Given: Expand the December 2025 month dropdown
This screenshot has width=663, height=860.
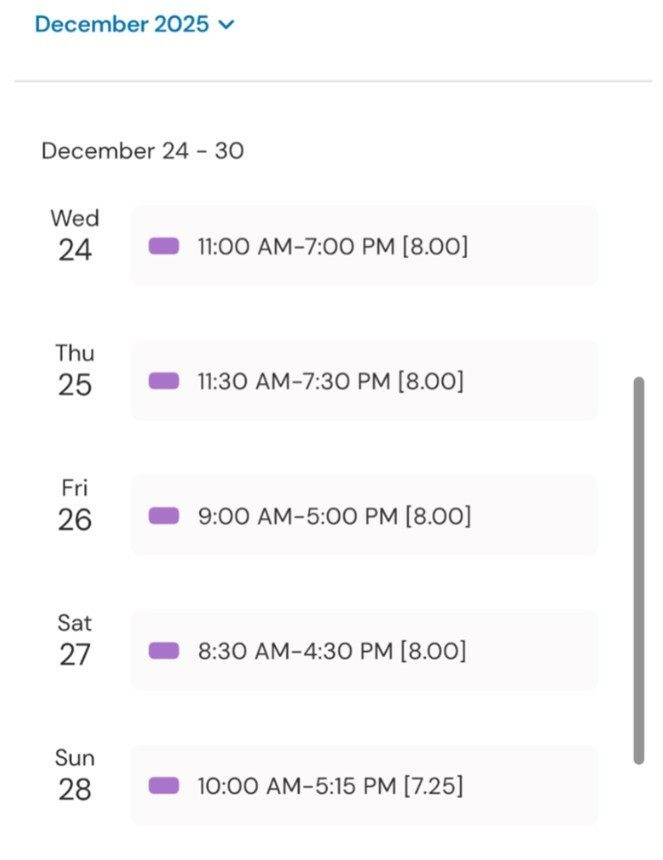Looking at the screenshot, I should pyautogui.click(x=122, y=24).
